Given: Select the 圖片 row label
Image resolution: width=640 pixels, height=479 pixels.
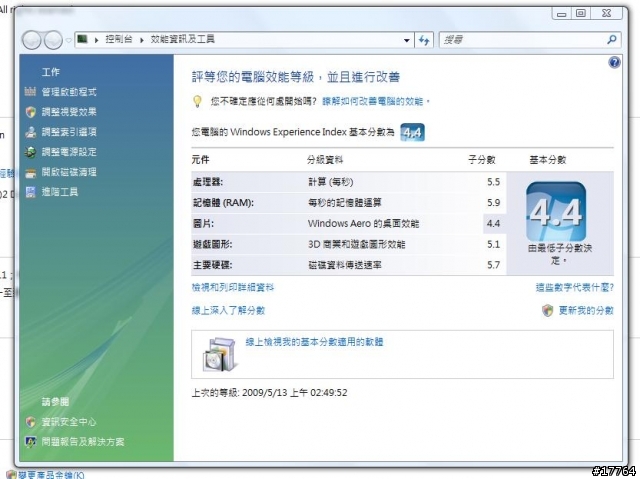Looking at the screenshot, I should 203,224.
